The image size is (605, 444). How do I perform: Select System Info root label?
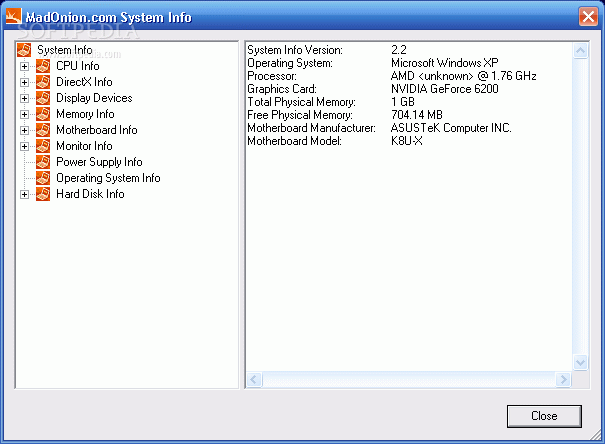[x=64, y=50]
